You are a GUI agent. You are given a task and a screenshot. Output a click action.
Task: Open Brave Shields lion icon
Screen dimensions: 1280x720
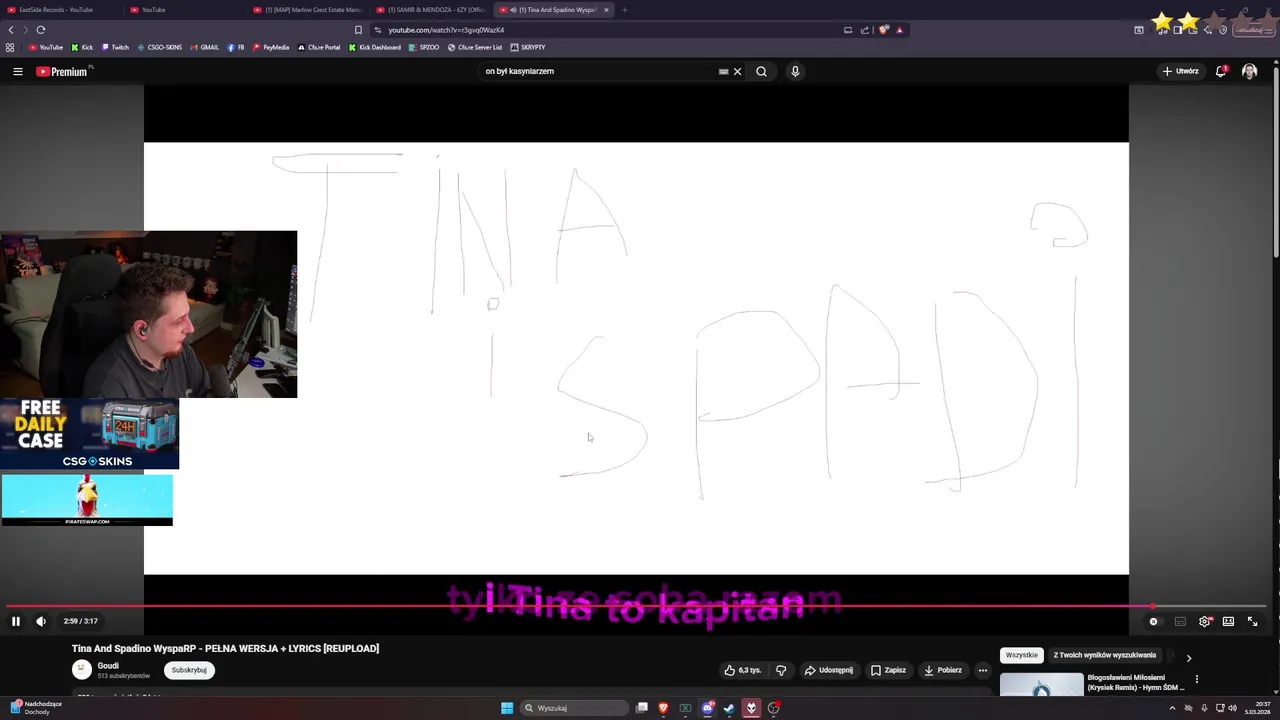[x=884, y=30]
